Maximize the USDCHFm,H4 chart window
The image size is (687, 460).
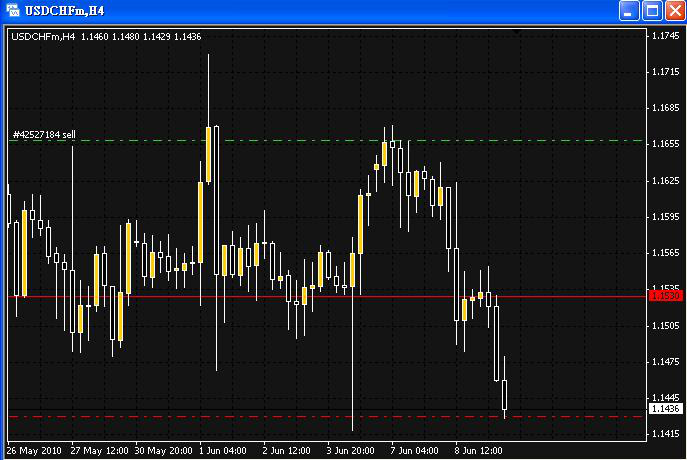[x=652, y=11]
